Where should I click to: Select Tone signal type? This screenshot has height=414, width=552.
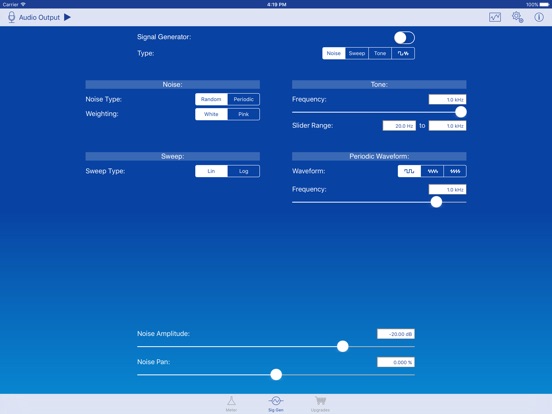tap(380, 54)
